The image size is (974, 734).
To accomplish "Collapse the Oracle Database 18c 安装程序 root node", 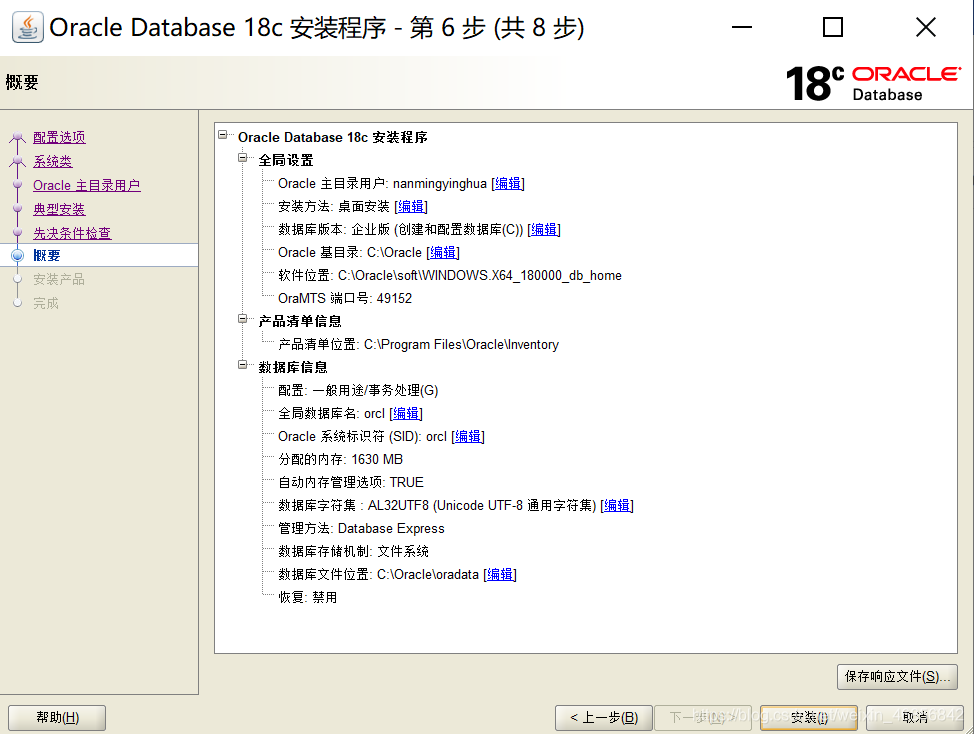I will (x=223, y=134).
